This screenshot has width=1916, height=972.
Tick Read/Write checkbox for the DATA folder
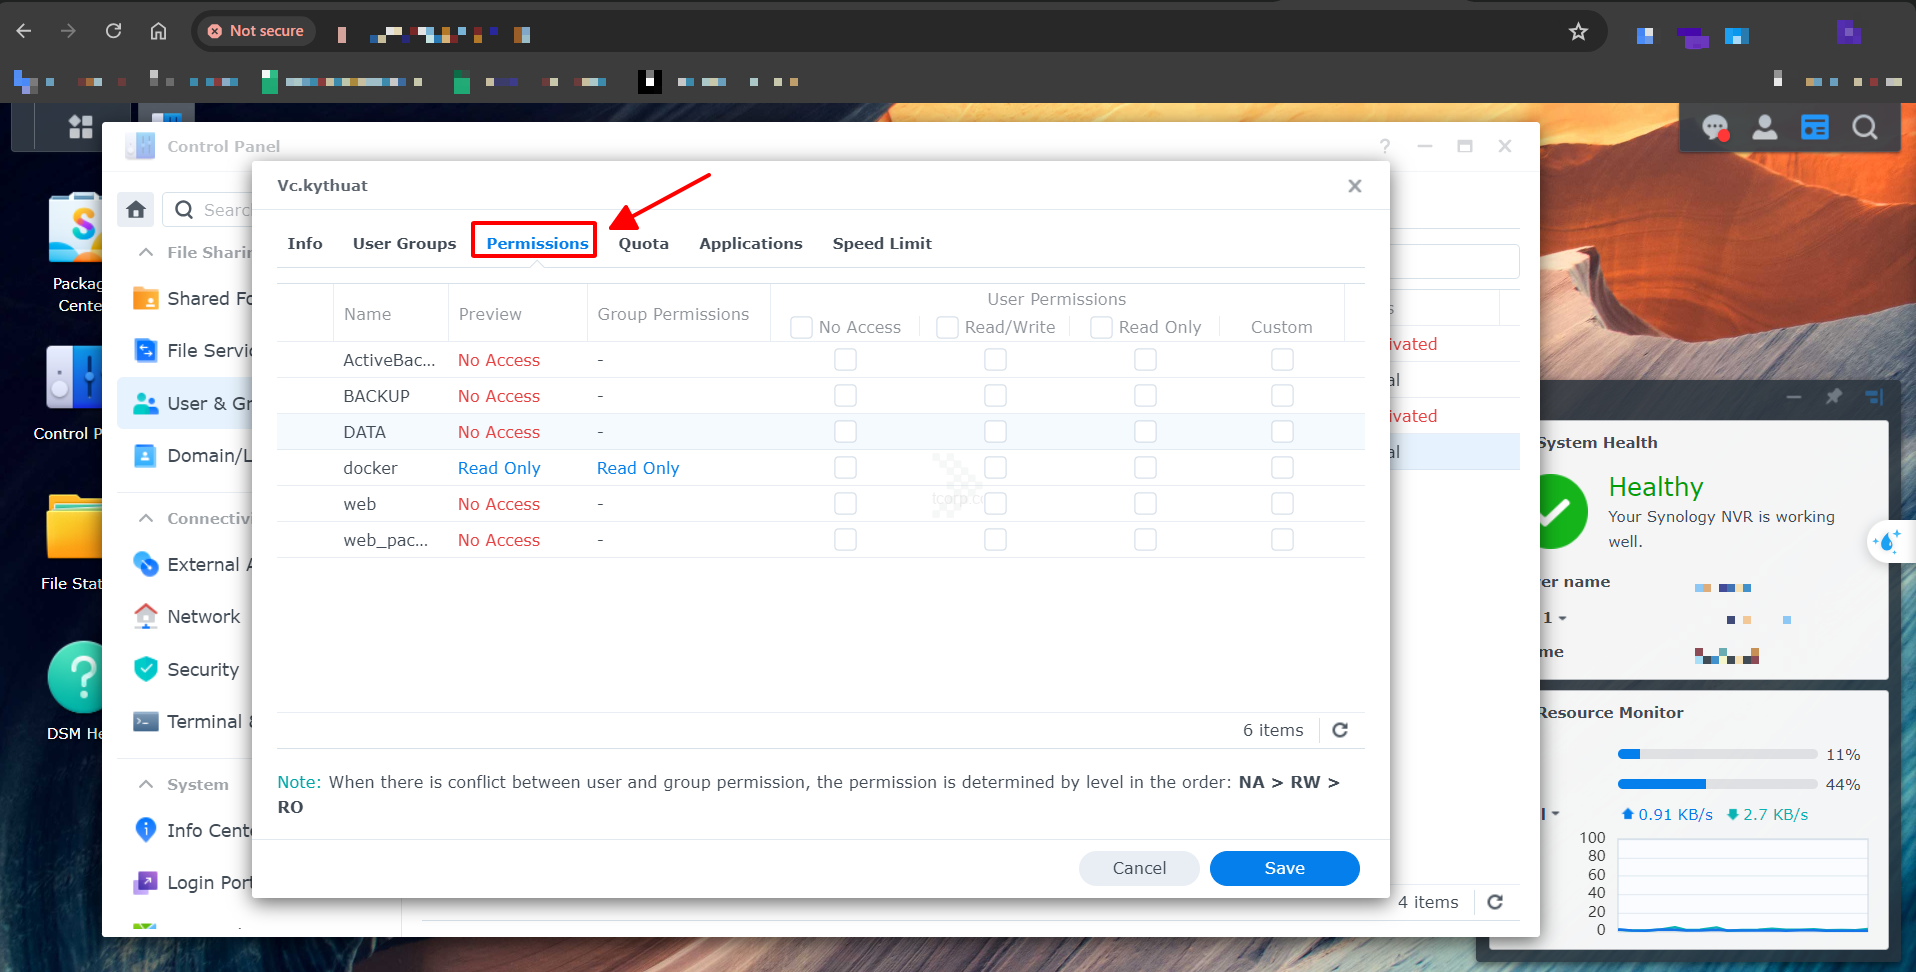tap(995, 432)
